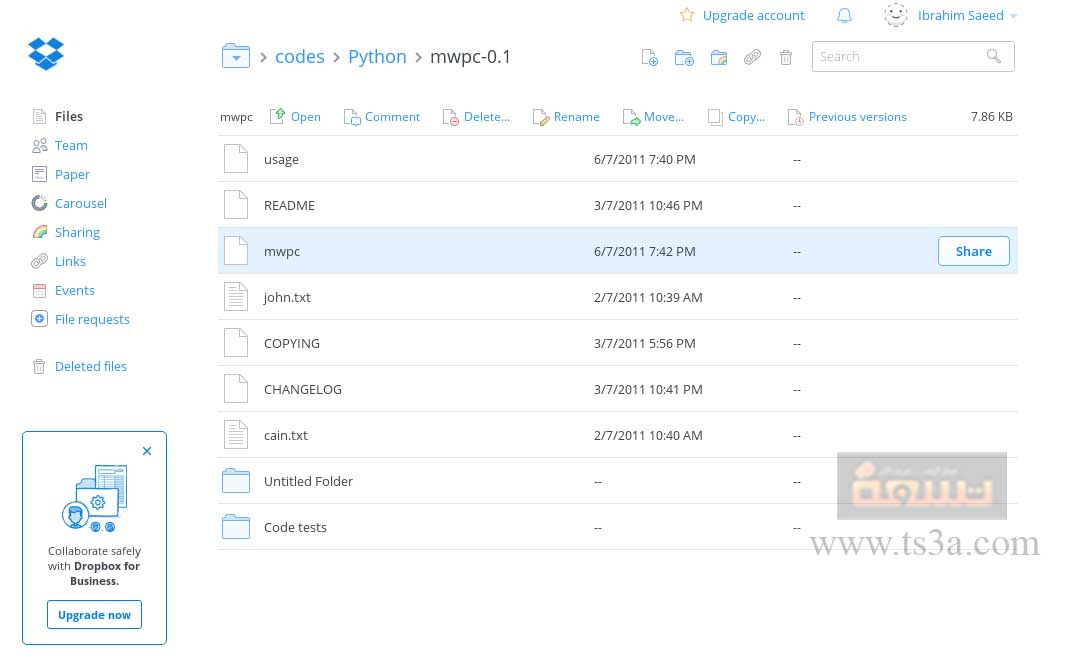Open the folder dropdown icon in breadcrumb

coord(236,56)
